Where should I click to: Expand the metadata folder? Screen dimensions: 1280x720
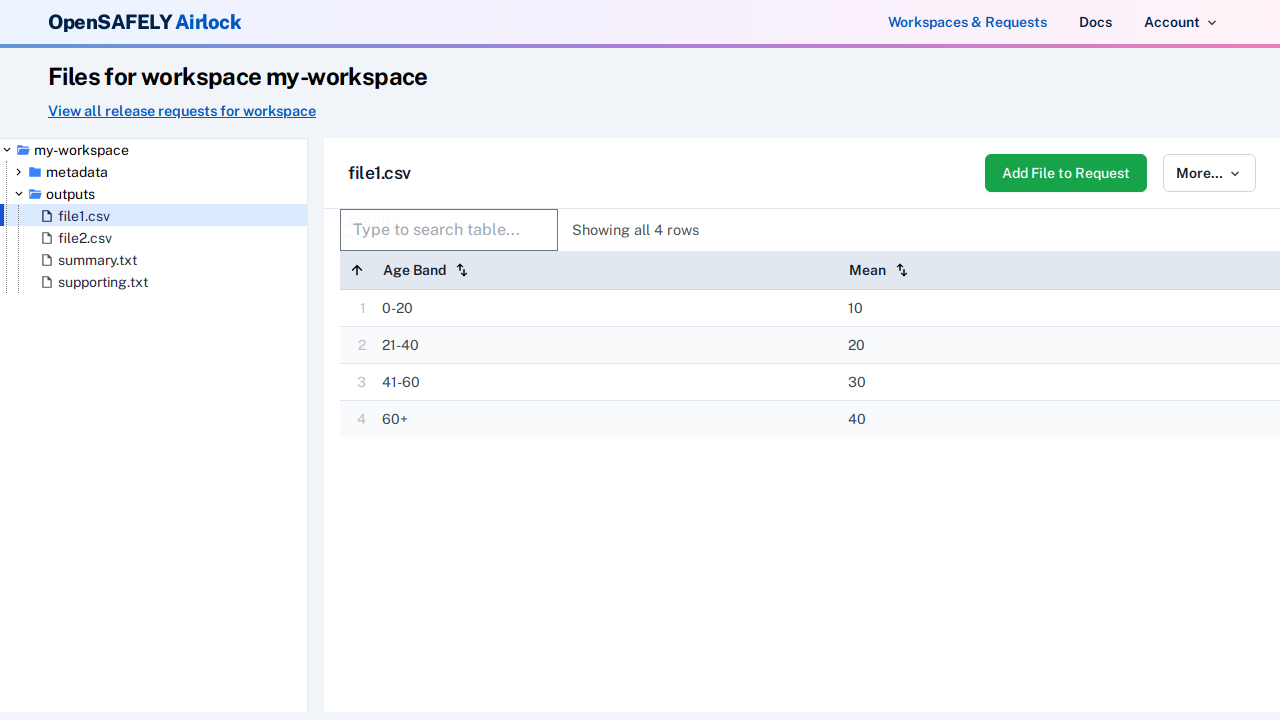click(x=18, y=172)
